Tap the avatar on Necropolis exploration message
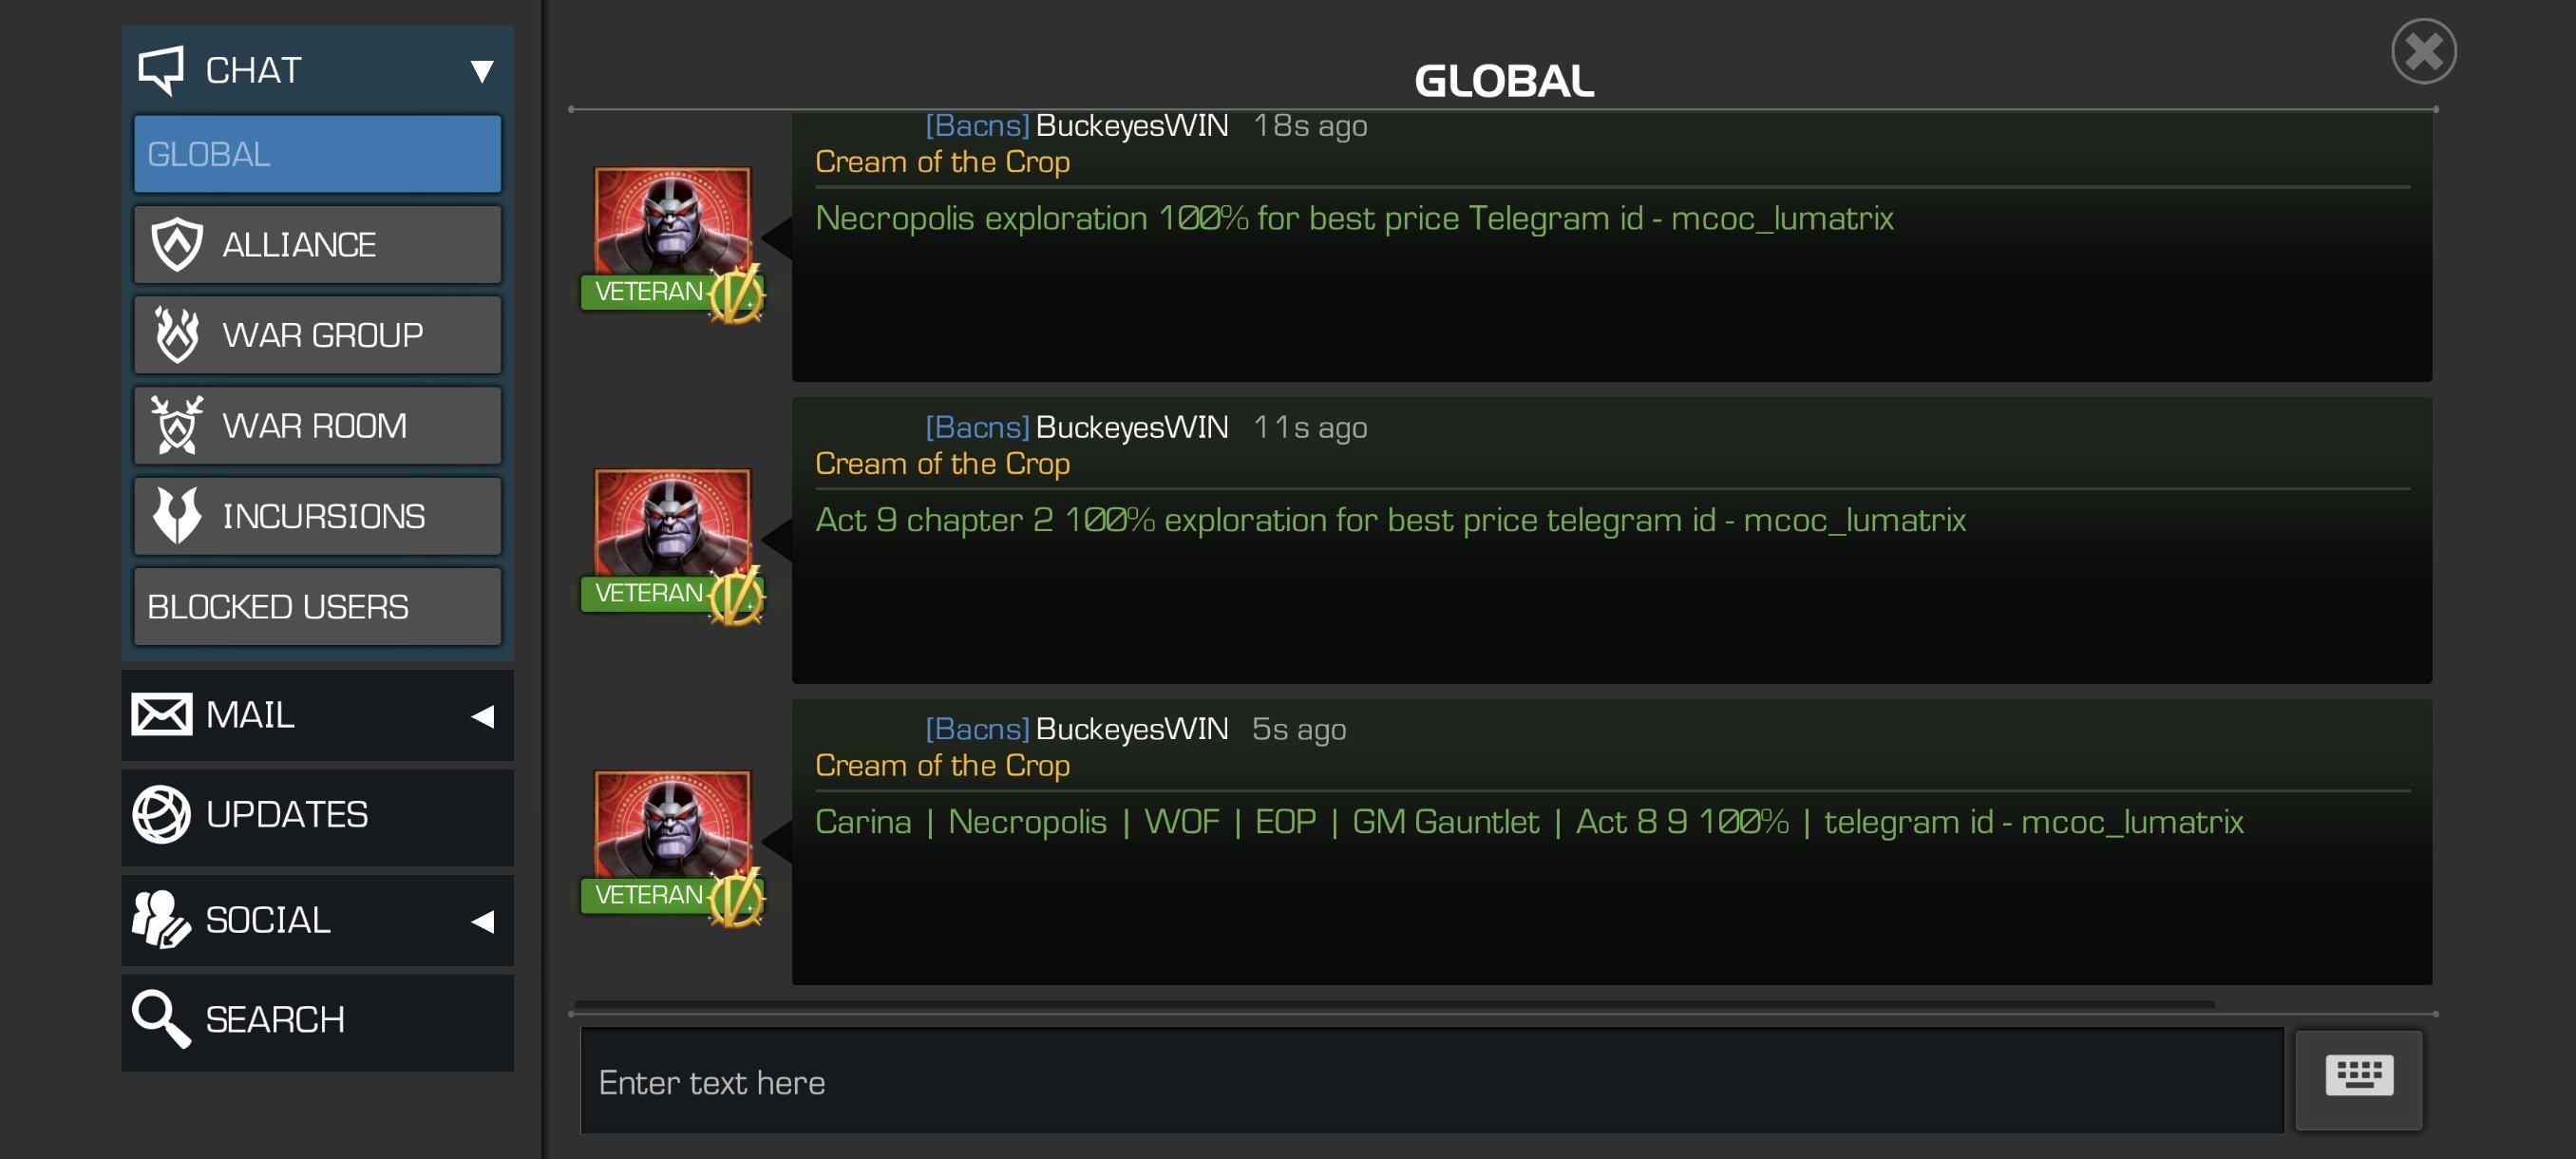 [x=672, y=222]
